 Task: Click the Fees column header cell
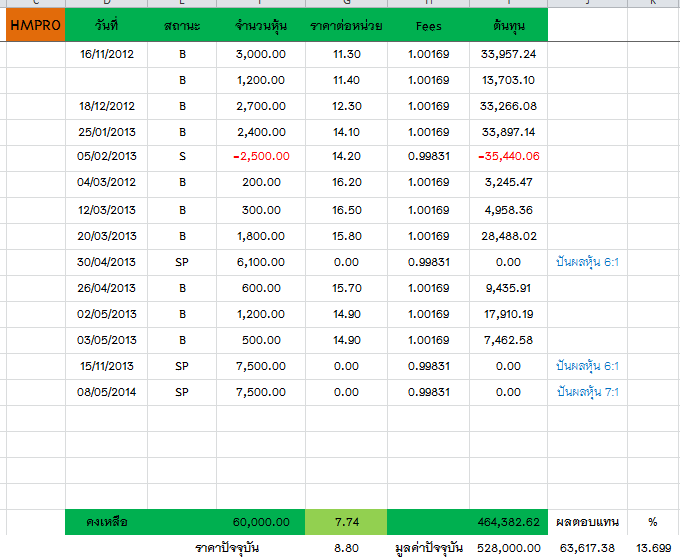click(428, 25)
